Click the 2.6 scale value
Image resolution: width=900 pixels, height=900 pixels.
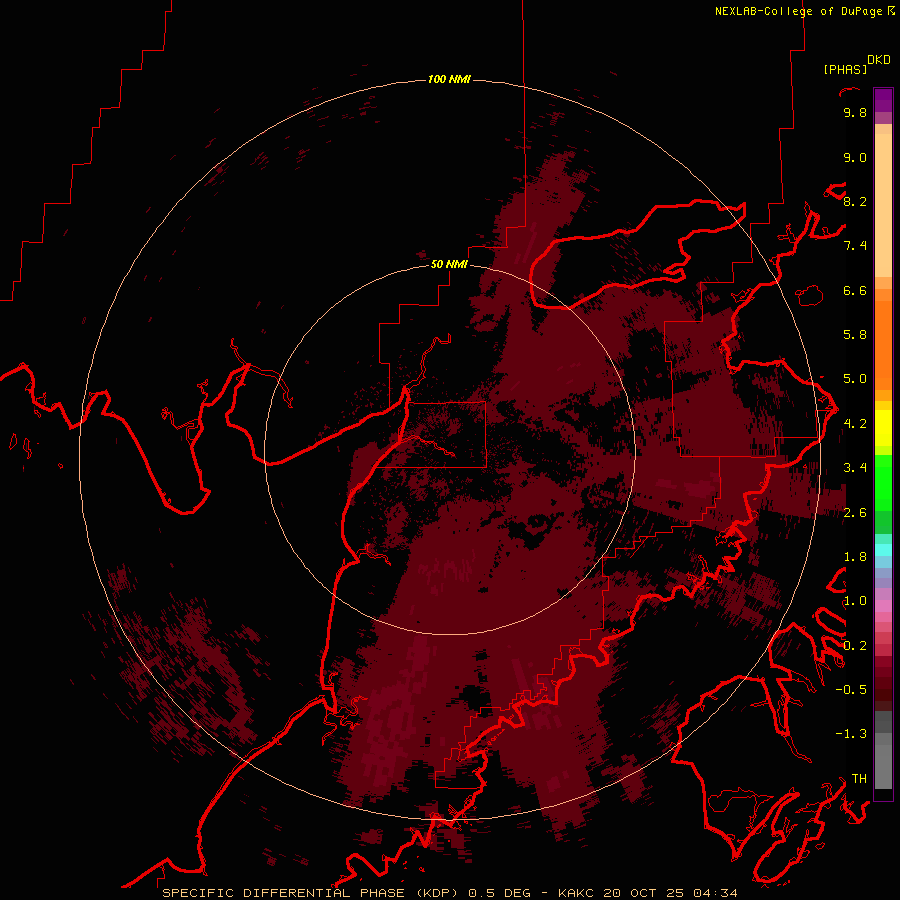(855, 513)
